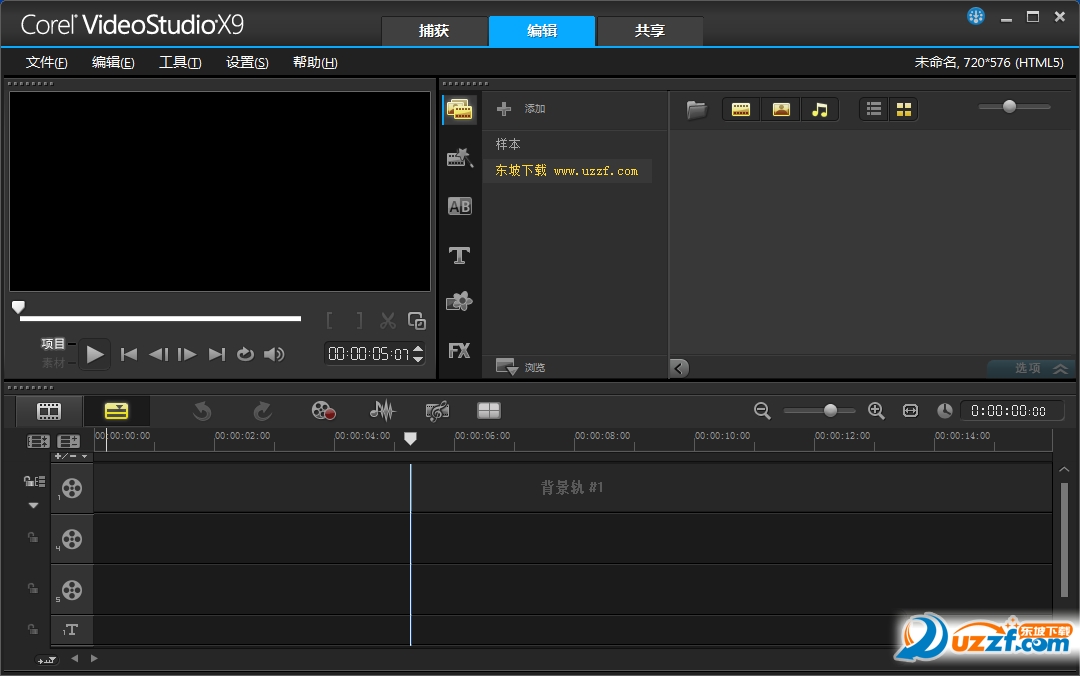Select the 样本 library folder
Image resolution: width=1080 pixels, height=676 pixels.
point(508,144)
